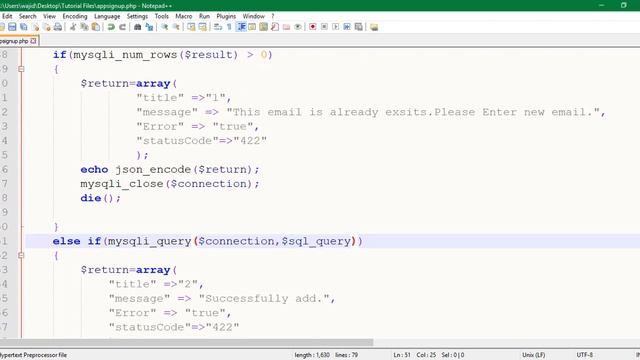Image resolution: width=640 pixels, height=360 pixels.
Task: Click the last toolbar icon after macros
Action: [x=374, y=27]
